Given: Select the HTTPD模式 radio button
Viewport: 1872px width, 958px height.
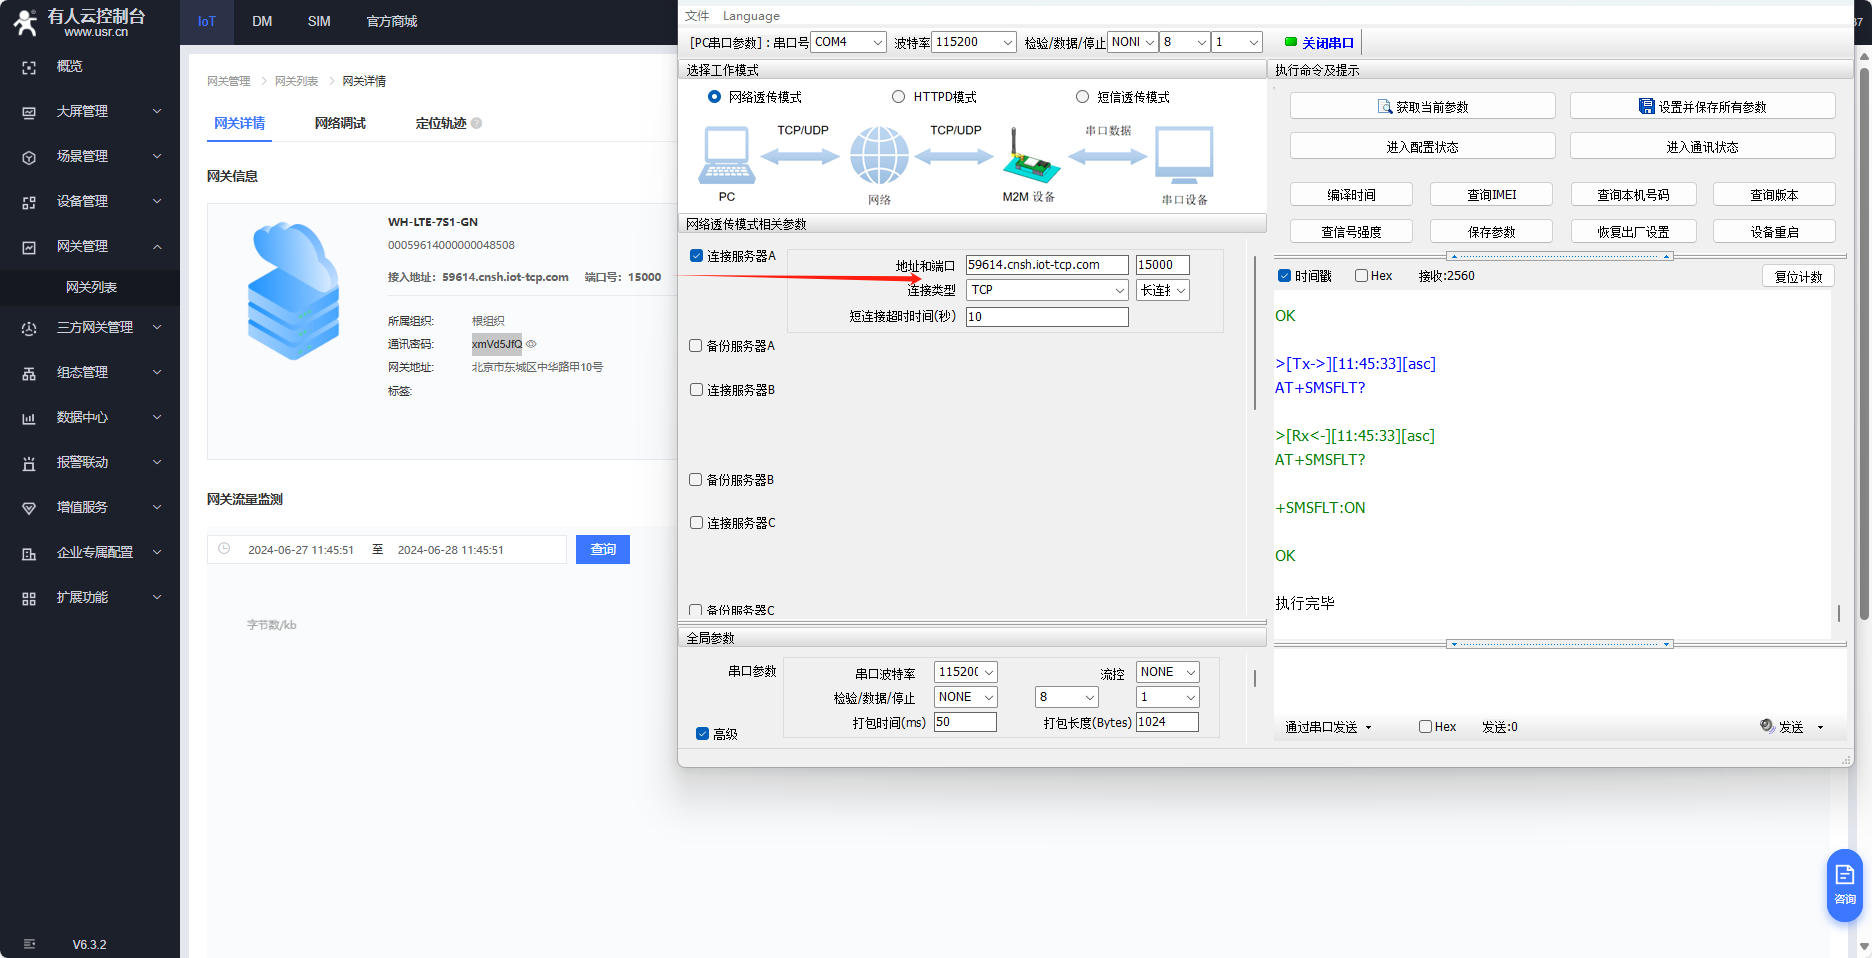Looking at the screenshot, I should (898, 97).
